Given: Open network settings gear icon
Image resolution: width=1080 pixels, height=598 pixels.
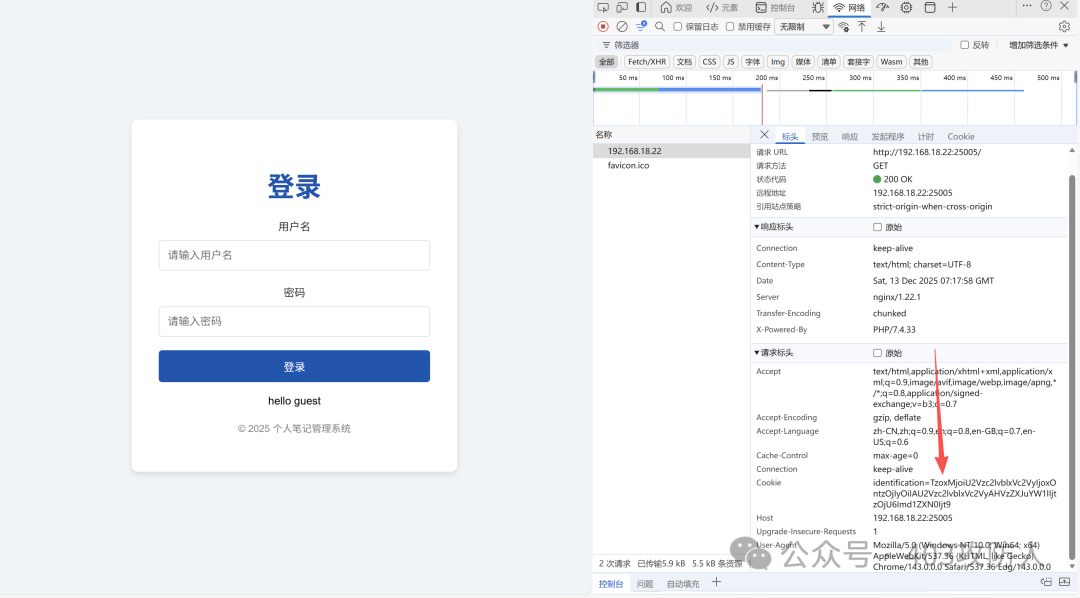Looking at the screenshot, I should coord(1064,27).
